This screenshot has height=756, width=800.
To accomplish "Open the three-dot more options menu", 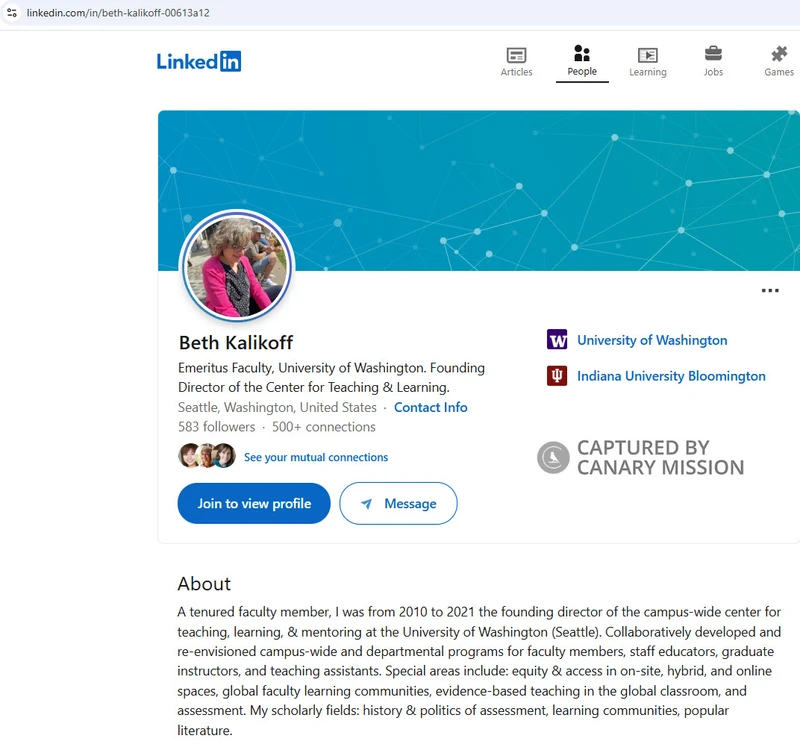I will 770,290.
